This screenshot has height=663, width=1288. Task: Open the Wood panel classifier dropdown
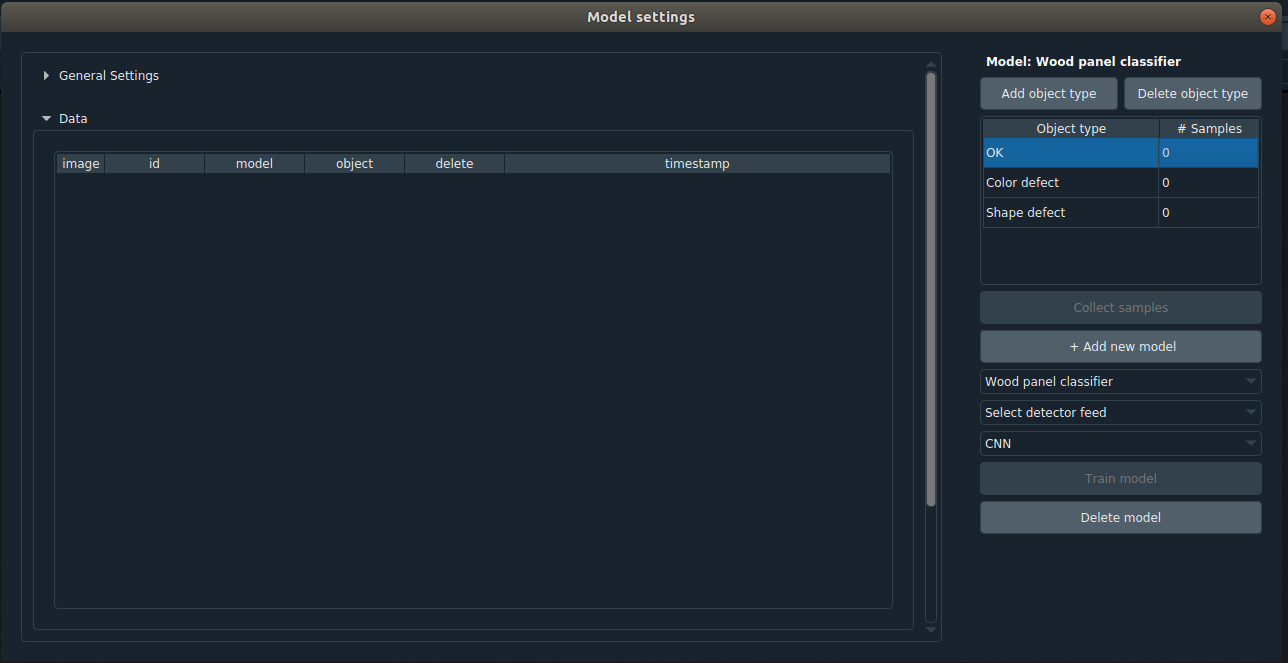1121,382
